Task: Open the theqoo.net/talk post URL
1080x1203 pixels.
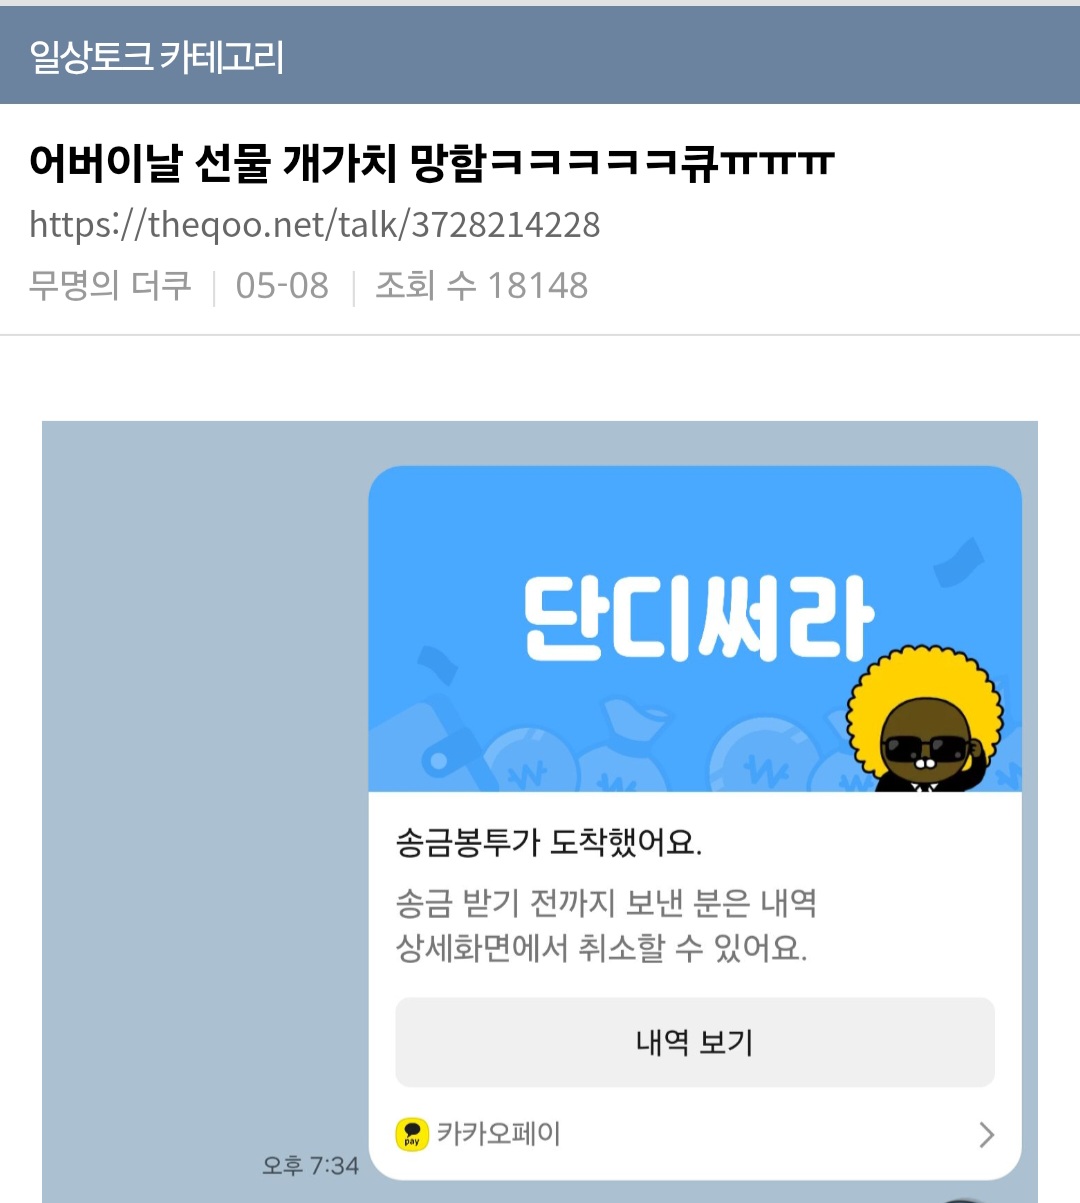Action: [315, 224]
